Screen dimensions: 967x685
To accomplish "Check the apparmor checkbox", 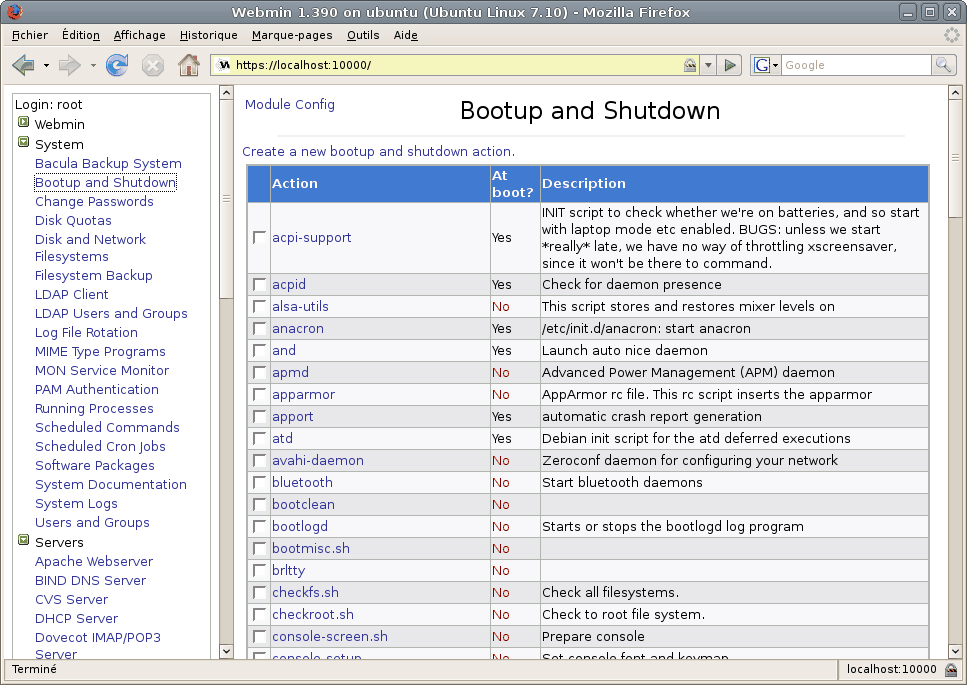I will tap(260, 395).
